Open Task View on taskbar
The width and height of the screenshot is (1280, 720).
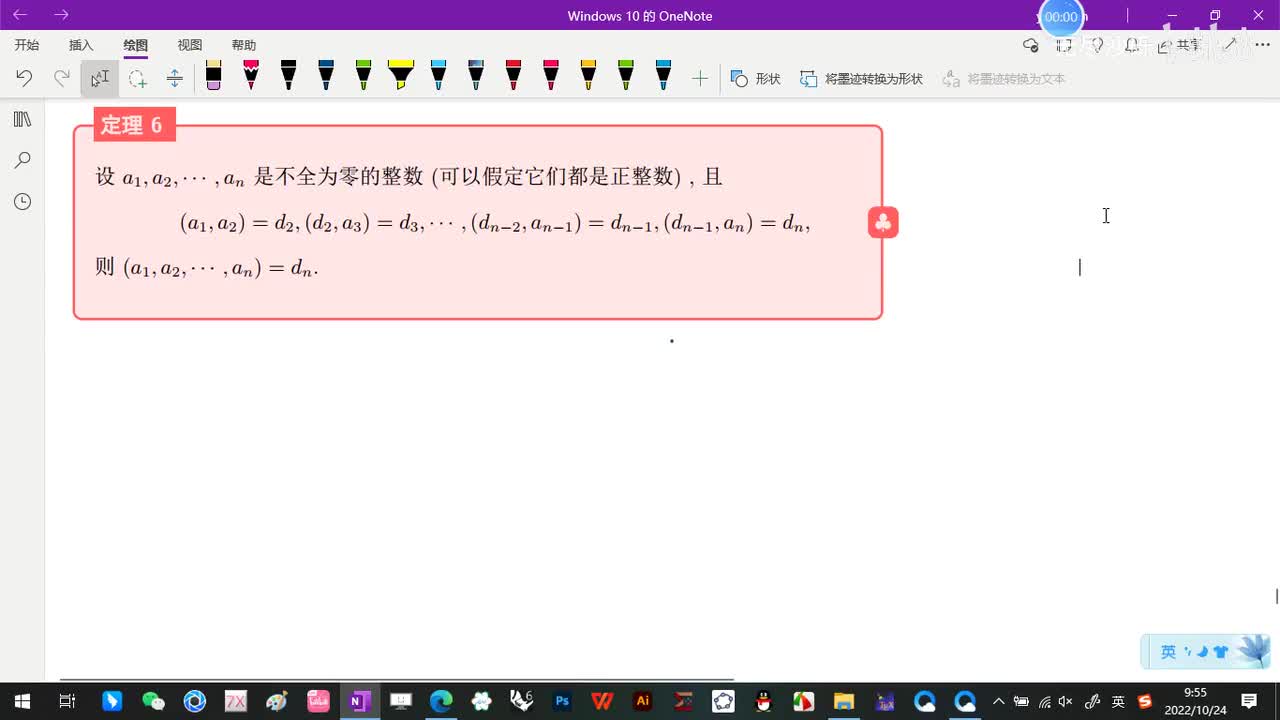click(x=67, y=702)
